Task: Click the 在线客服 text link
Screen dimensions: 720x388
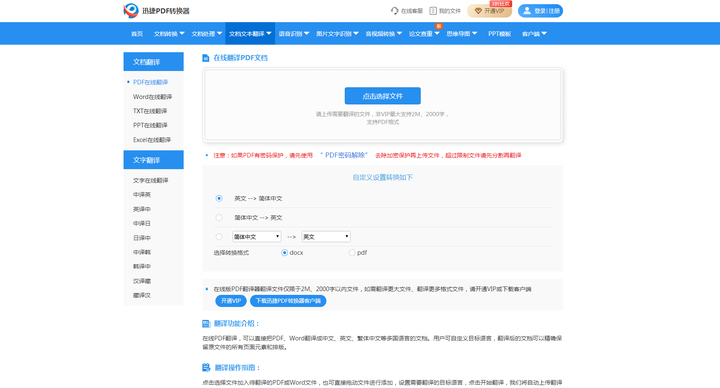Action: (411, 11)
